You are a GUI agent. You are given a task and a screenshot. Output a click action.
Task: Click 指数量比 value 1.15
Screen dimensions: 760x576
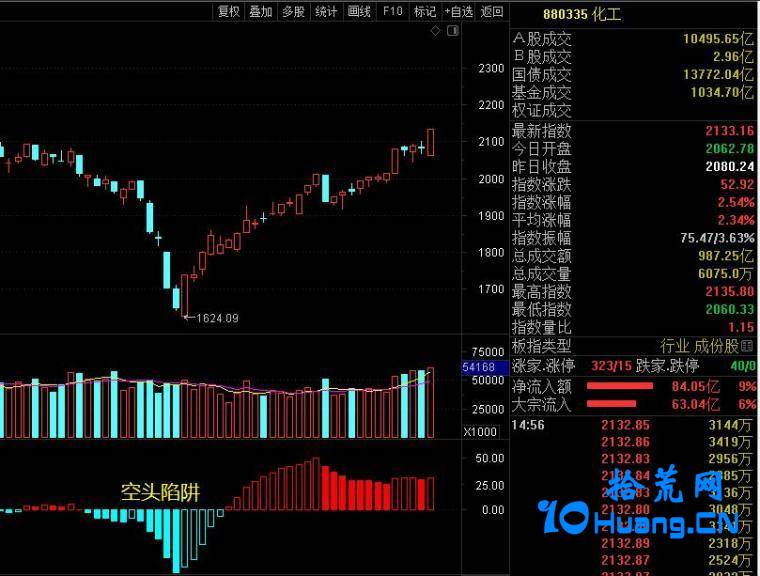(741, 327)
